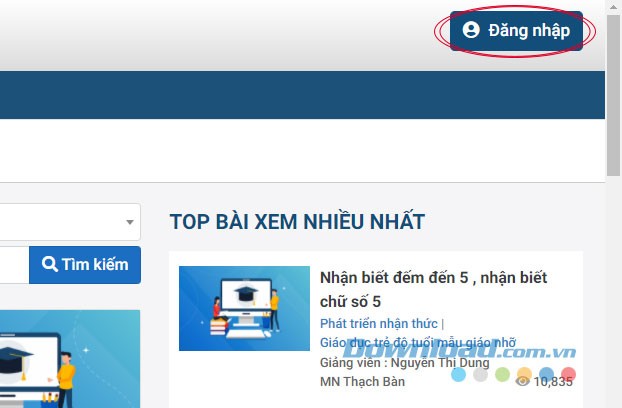Click the red watermark dot
Image resolution: width=622 pixels, height=408 pixels.
(x=568, y=375)
